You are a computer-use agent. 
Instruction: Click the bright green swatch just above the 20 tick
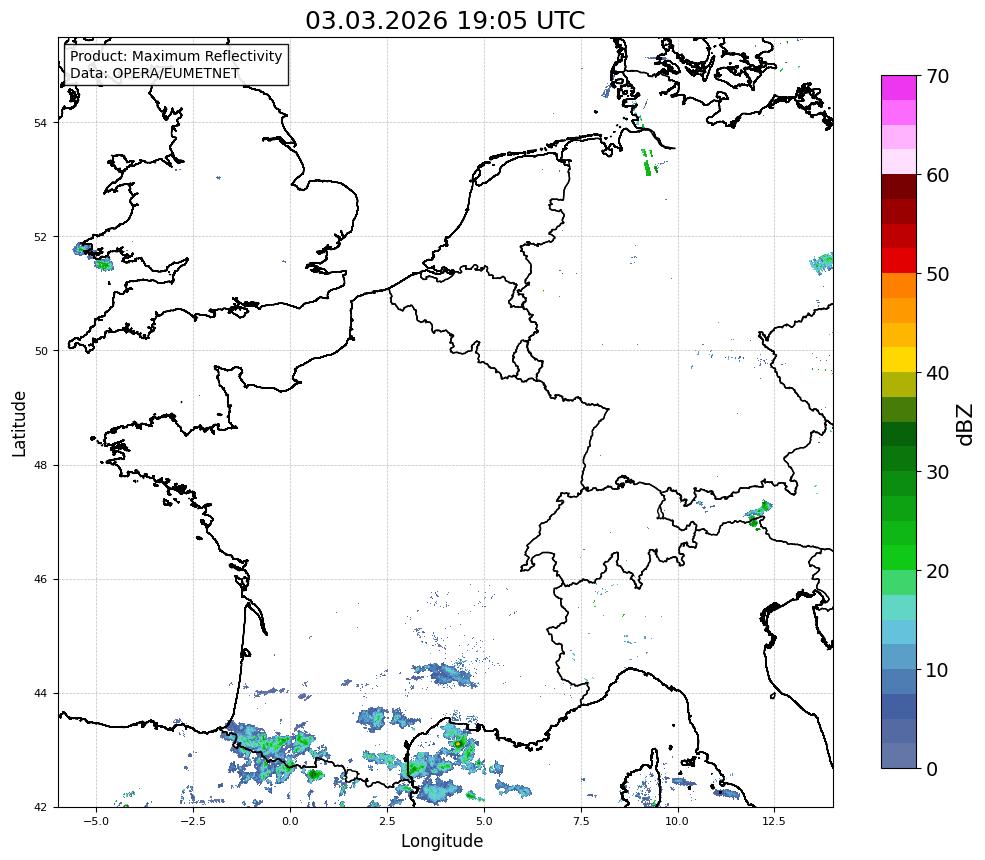(x=899, y=558)
